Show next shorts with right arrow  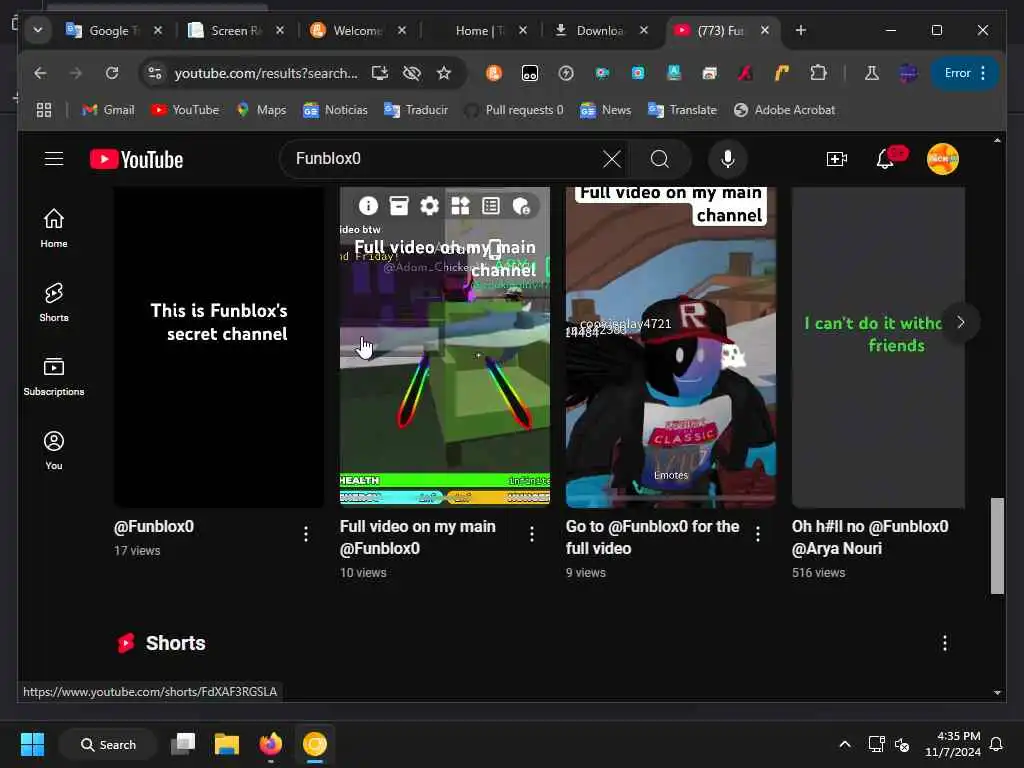[961, 322]
